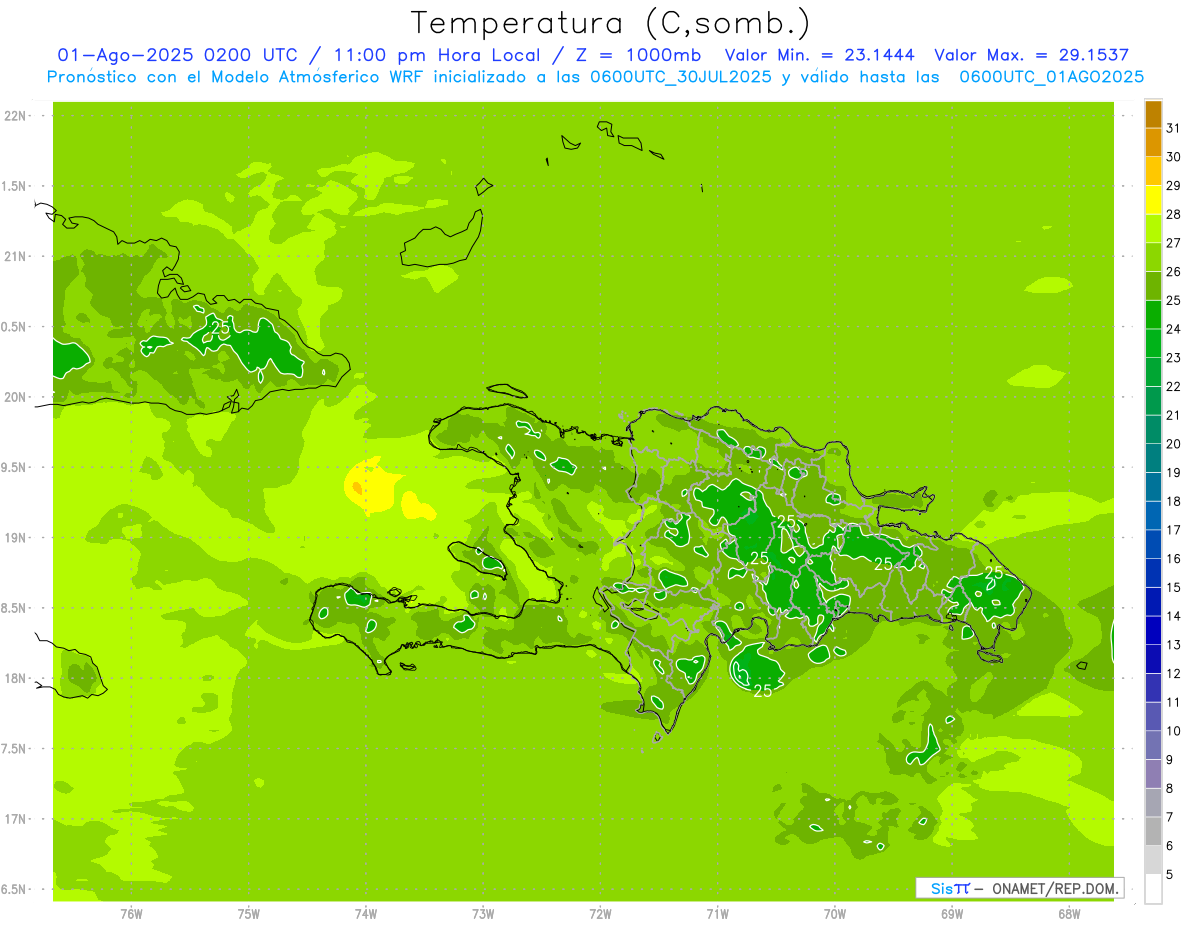Pick the green colorbar segment between 24 and 25
The image size is (1200, 927).
(x=1153, y=315)
